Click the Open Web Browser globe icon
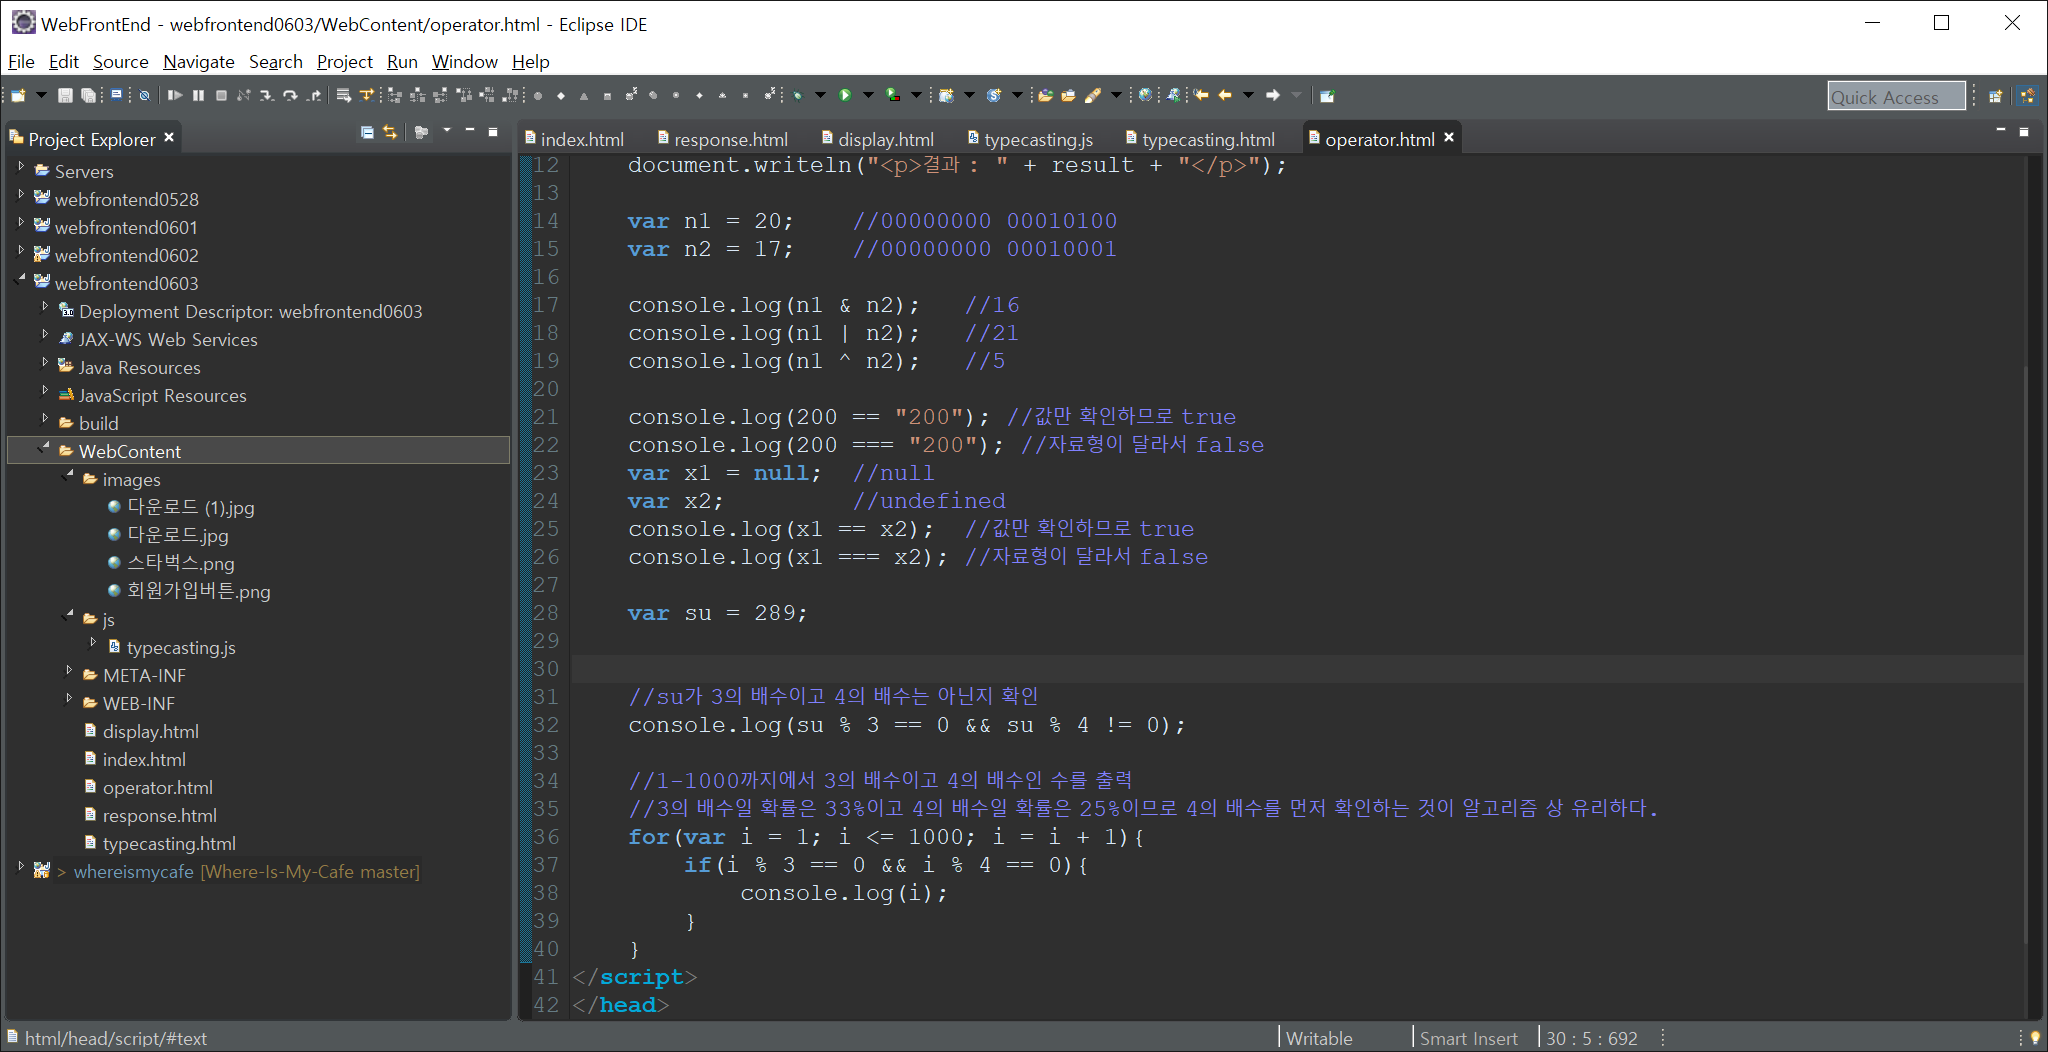The image size is (2048, 1052). pos(1145,96)
